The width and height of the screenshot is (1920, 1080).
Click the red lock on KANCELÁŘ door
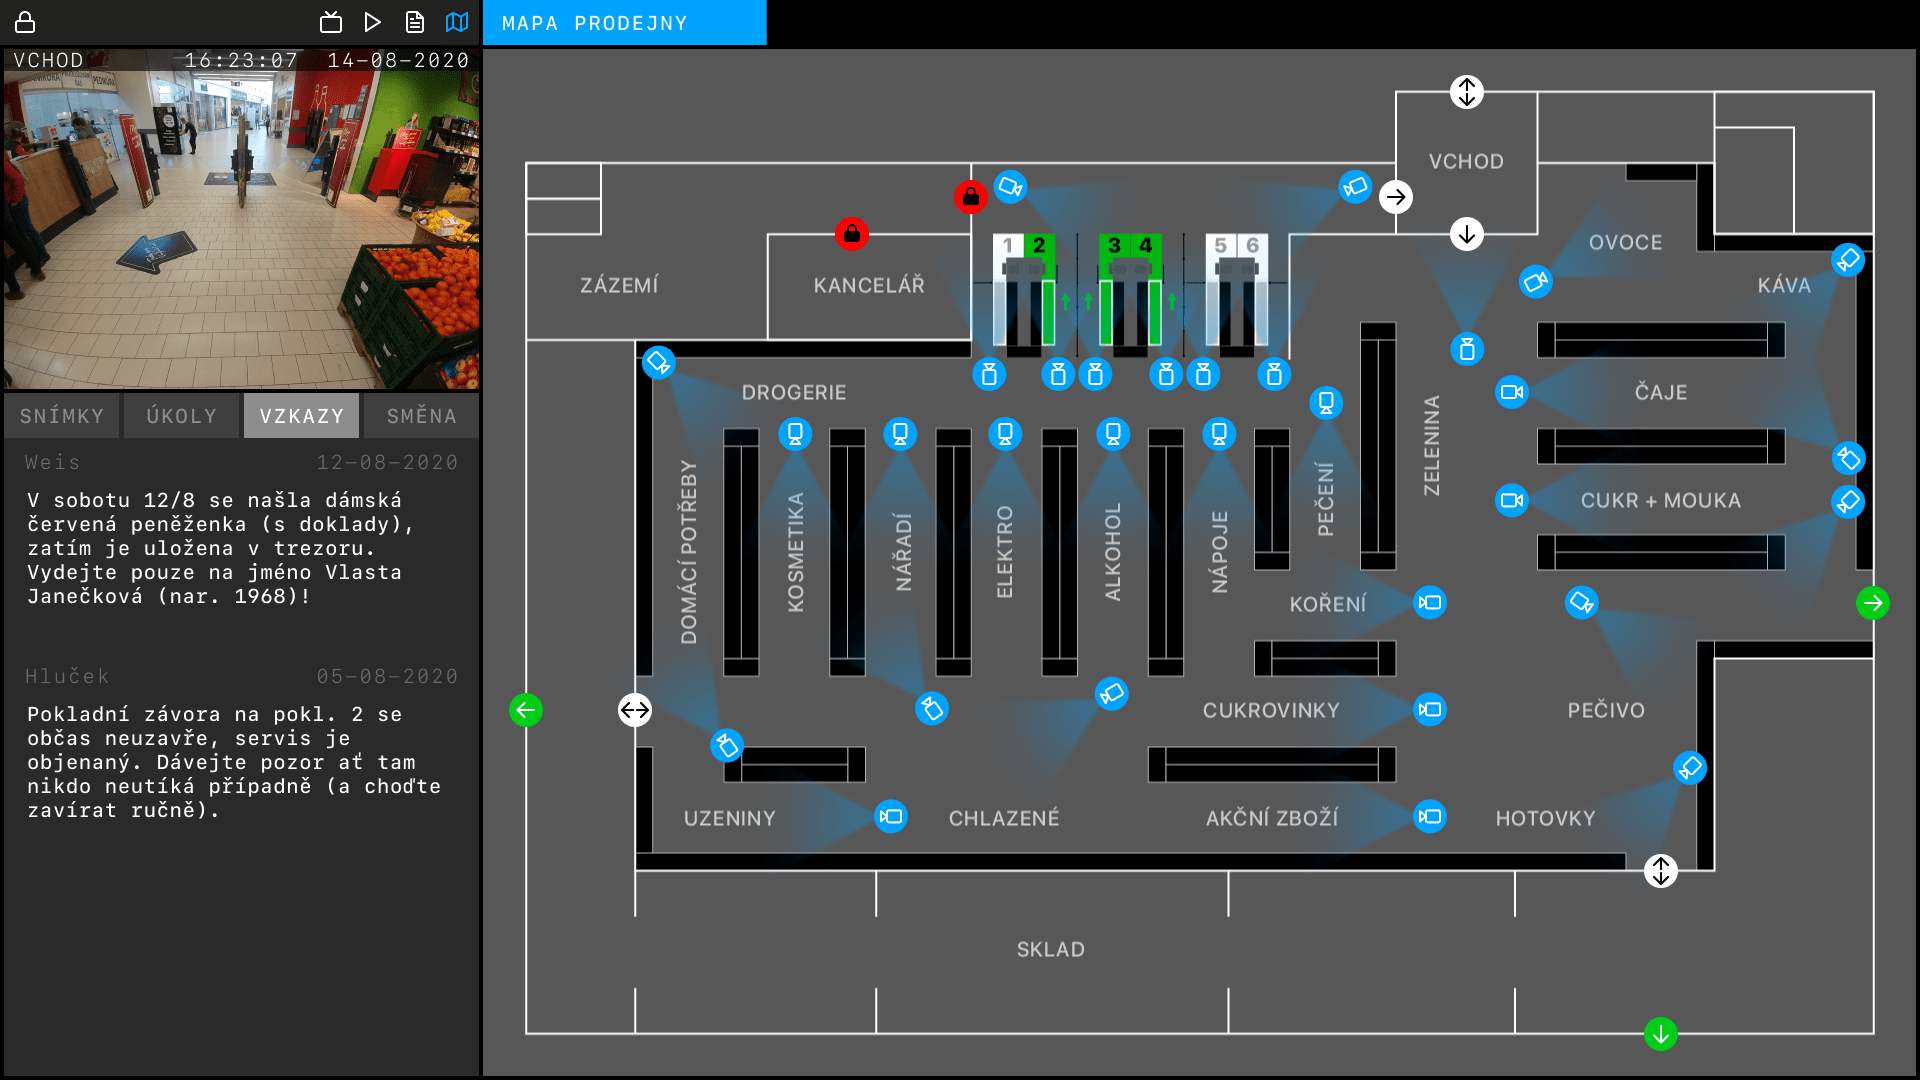click(x=851, y=234)
